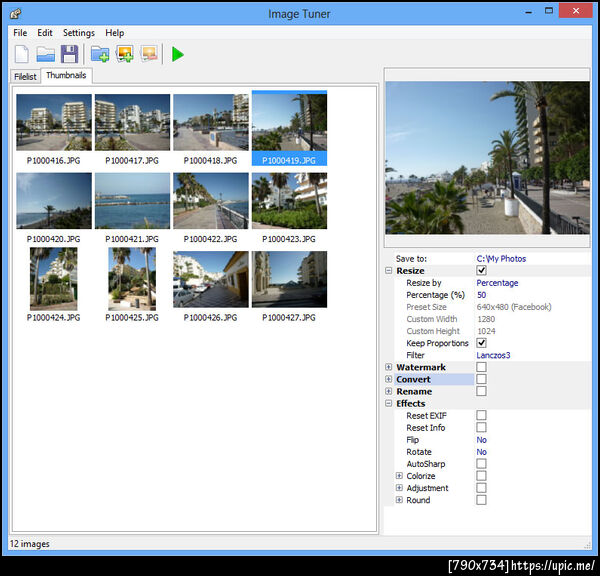The image size is (600, 576).
Task: Enable the Round checkbox
Action: [x=481, y=500]
